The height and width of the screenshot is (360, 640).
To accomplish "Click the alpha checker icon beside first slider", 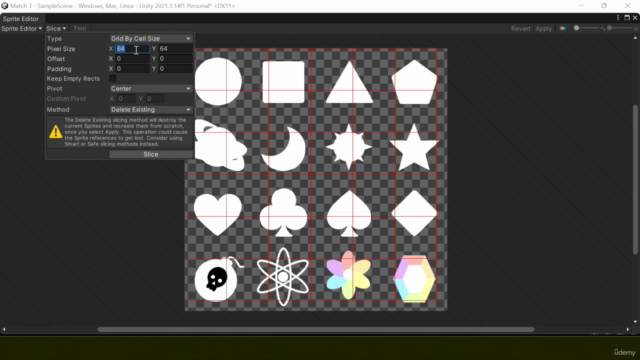I will tap(603, 28).
